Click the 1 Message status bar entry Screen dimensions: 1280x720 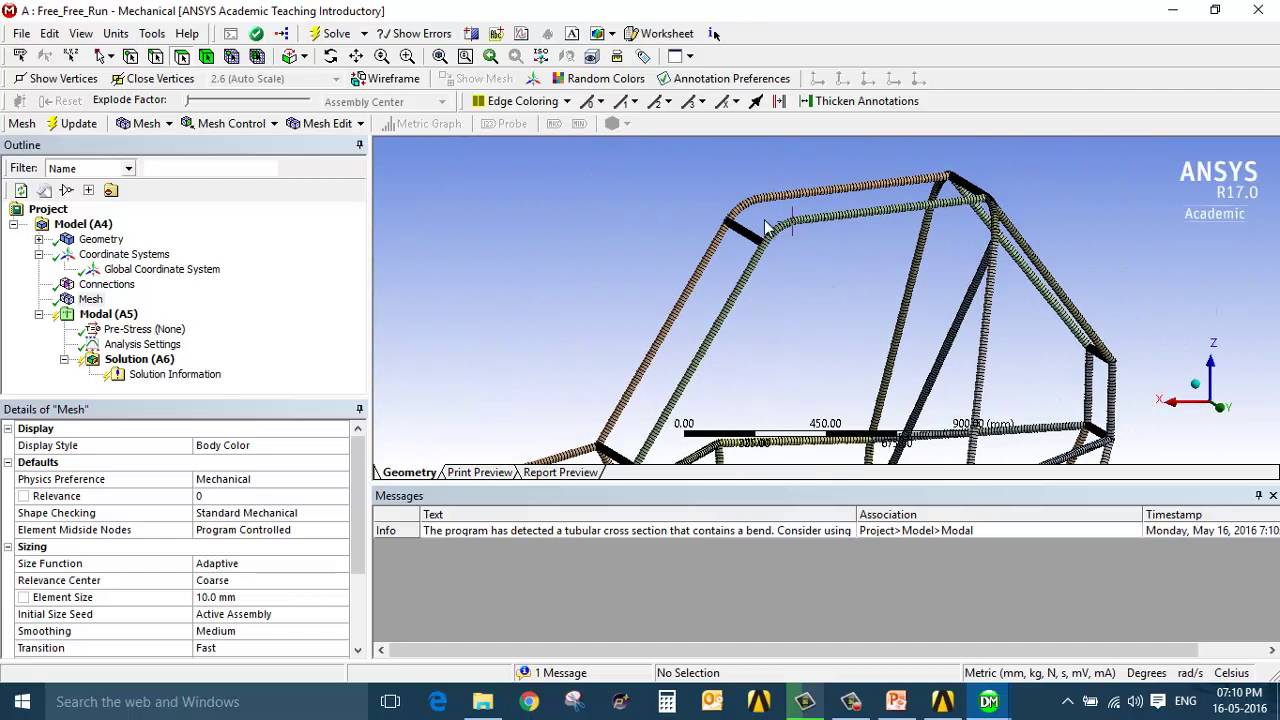[x=552, y=673]
